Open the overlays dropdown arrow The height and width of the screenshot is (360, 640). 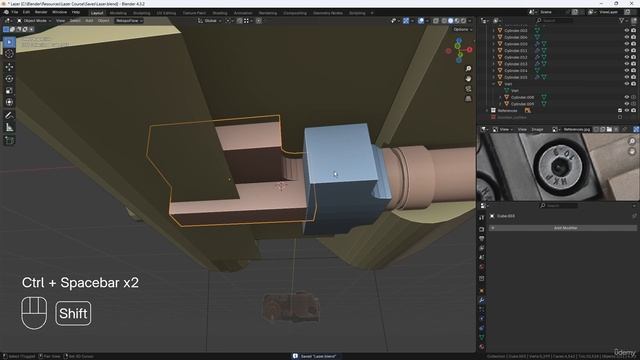(x=427, y=20)
